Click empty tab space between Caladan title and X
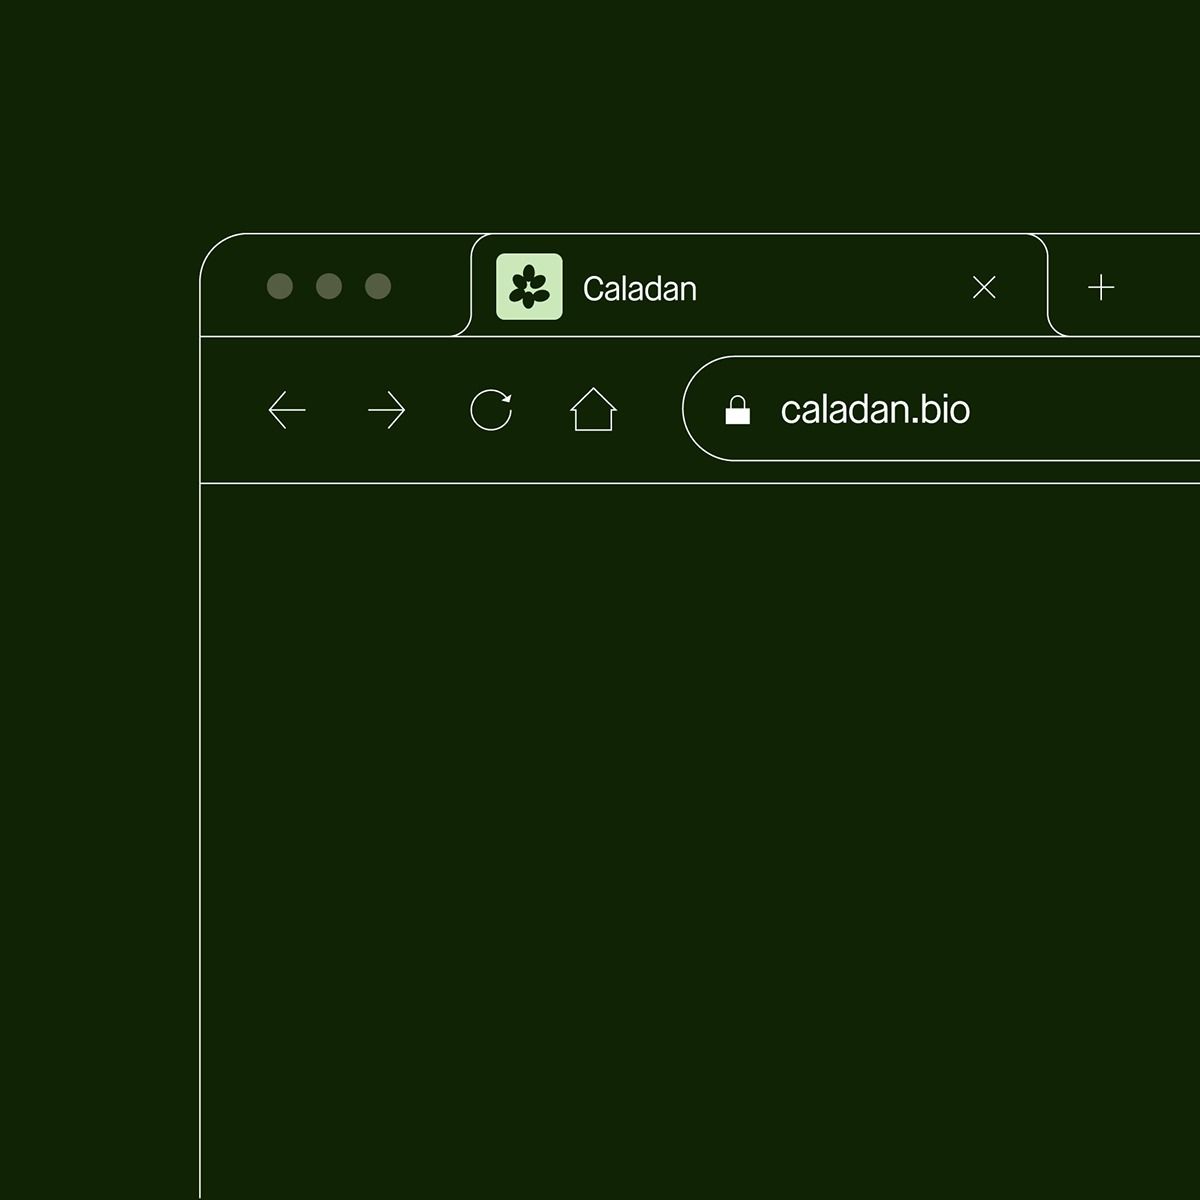 tap(830, 288)
